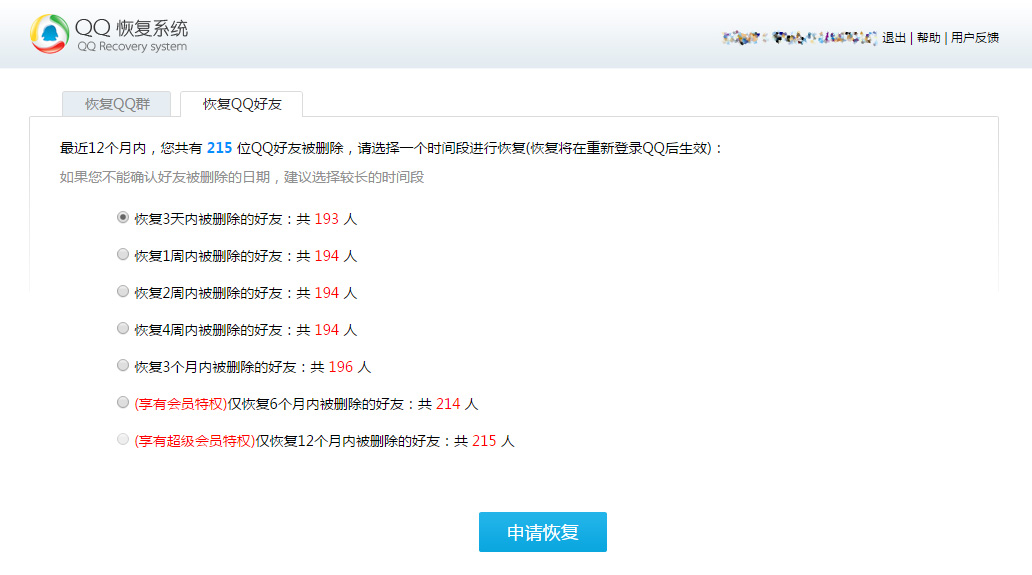Click the QQ penguin logo icon

click(x=49, y=34)
